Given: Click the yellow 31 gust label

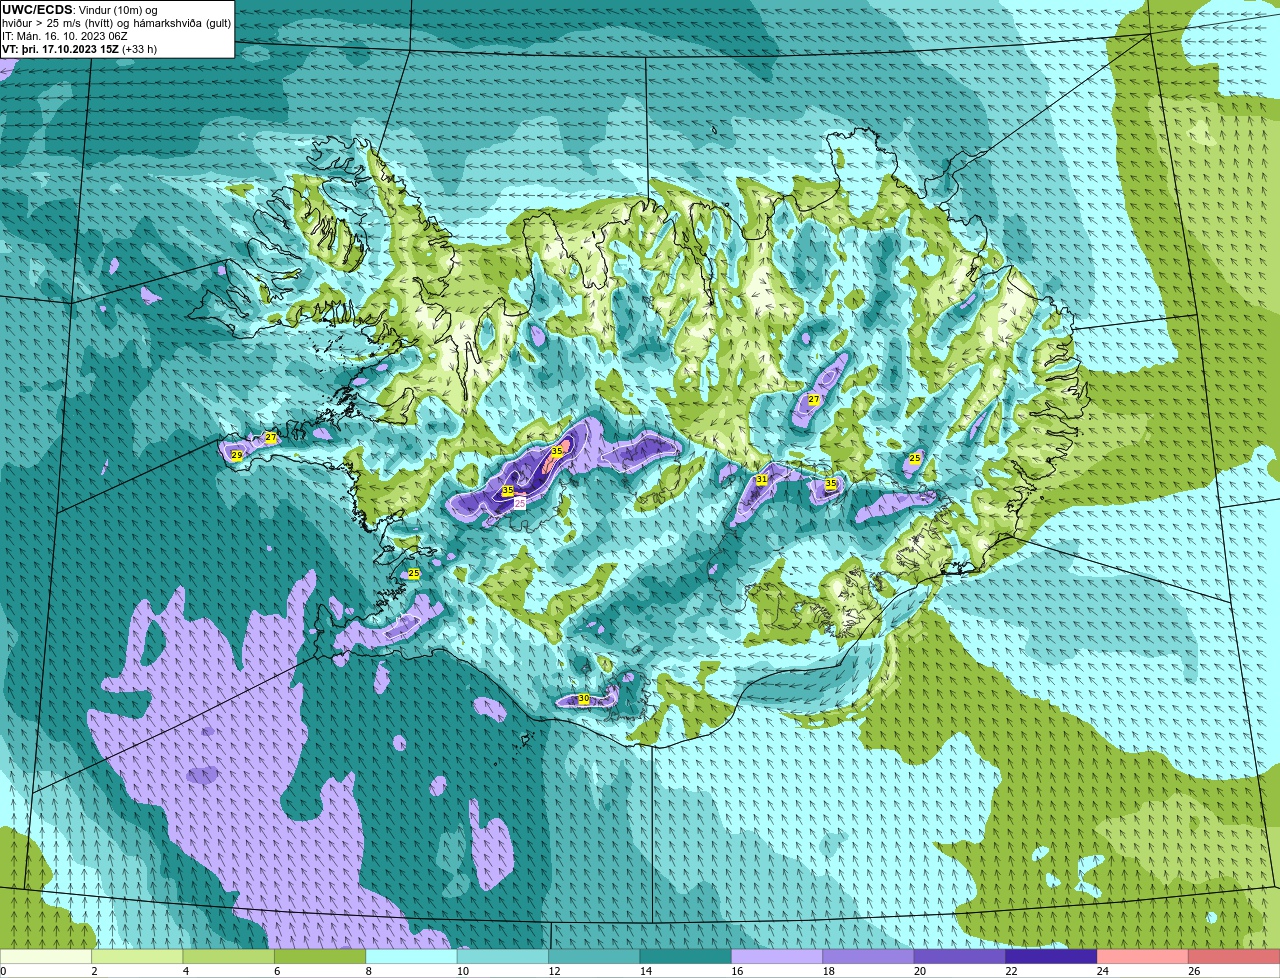Looking at the screenshot, I should [761, 480].
